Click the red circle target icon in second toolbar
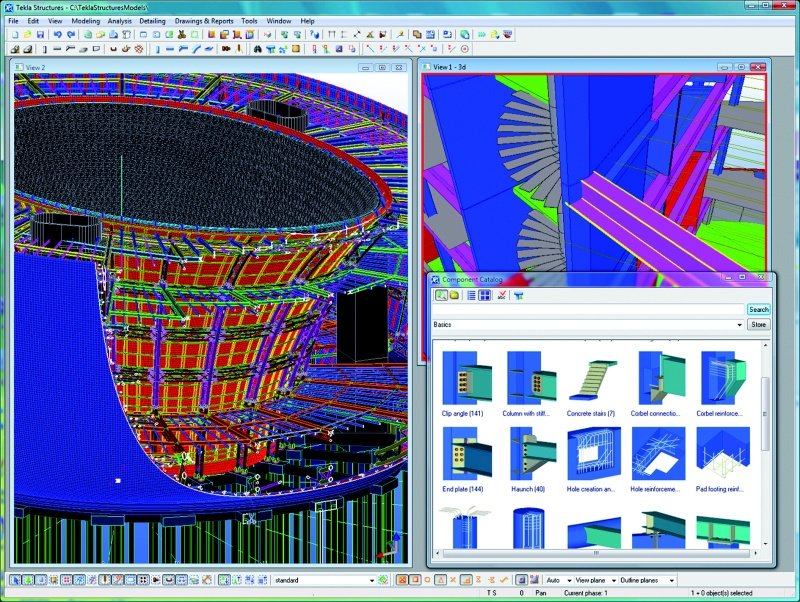 tap(464, 49)
